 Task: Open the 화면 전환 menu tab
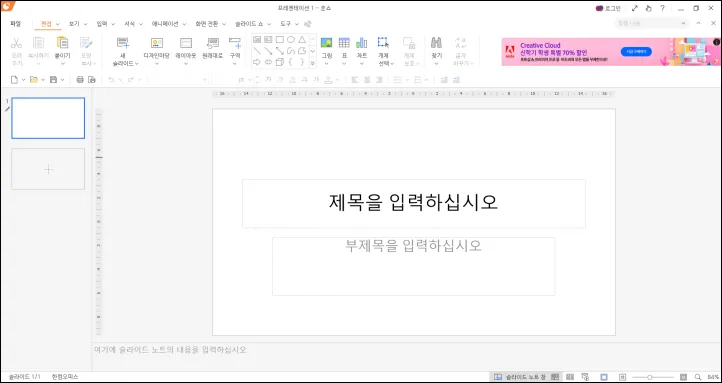click(x=207, y=23)
